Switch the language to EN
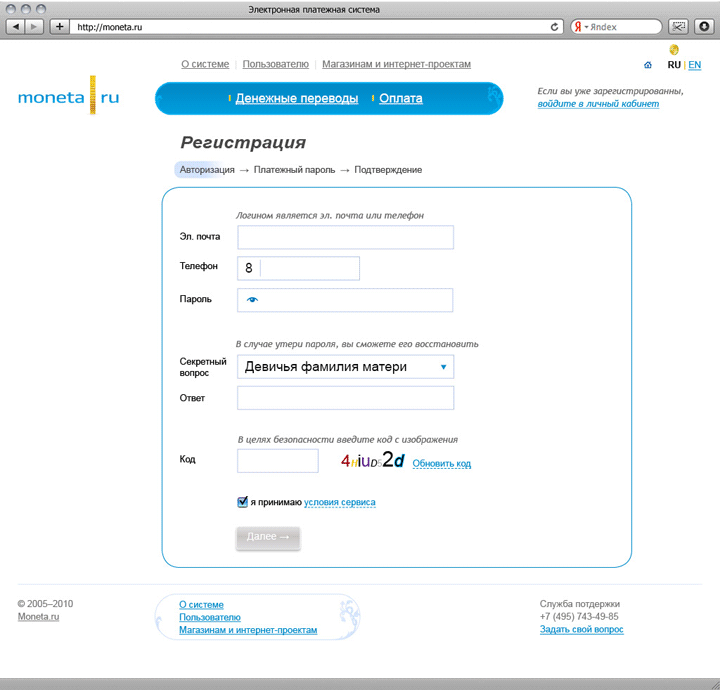This screenshot has width=720, height=690. pos(695,65)
